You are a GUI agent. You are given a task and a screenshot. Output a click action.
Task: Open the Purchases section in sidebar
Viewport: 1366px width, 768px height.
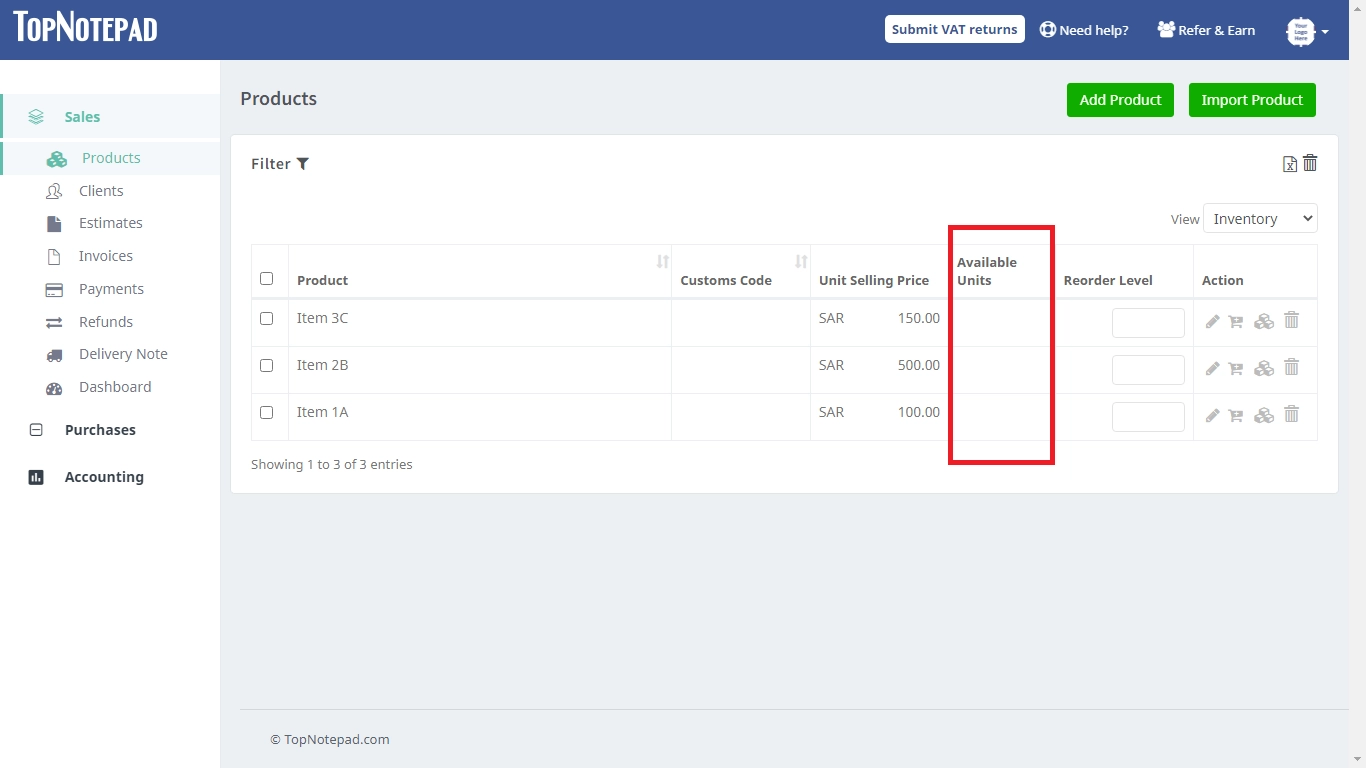point(100,430)
